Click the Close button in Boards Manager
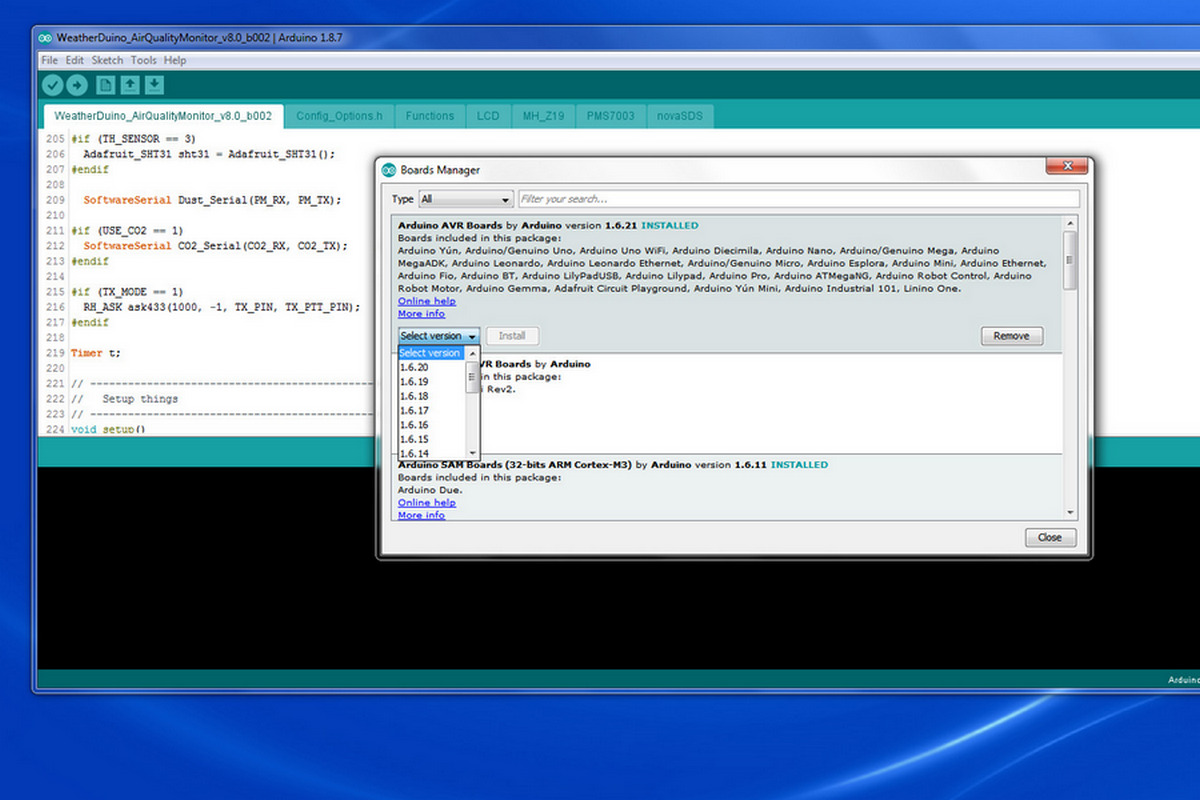This screenshot has width=1200, height=800. pyautogui.click(x=1050, y=537)
